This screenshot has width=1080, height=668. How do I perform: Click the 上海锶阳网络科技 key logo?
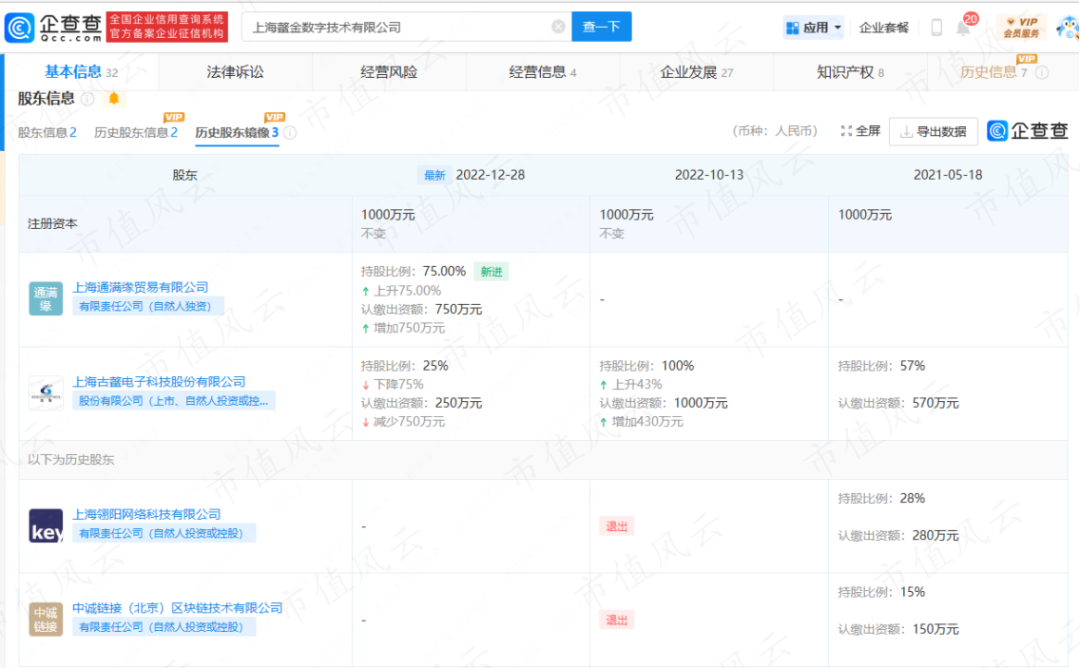tap(45, 525)
